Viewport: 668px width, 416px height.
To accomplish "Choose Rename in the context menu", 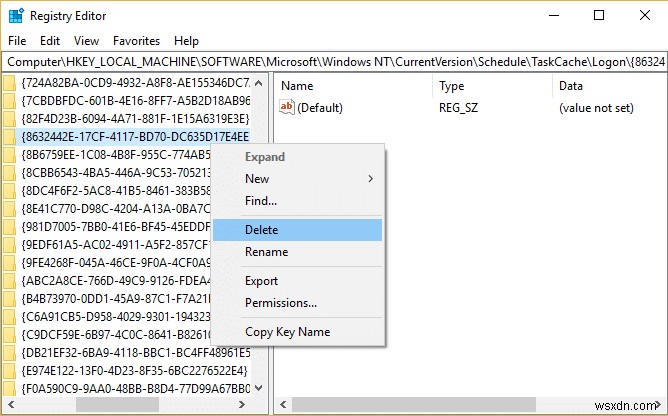I will point(298,252).
